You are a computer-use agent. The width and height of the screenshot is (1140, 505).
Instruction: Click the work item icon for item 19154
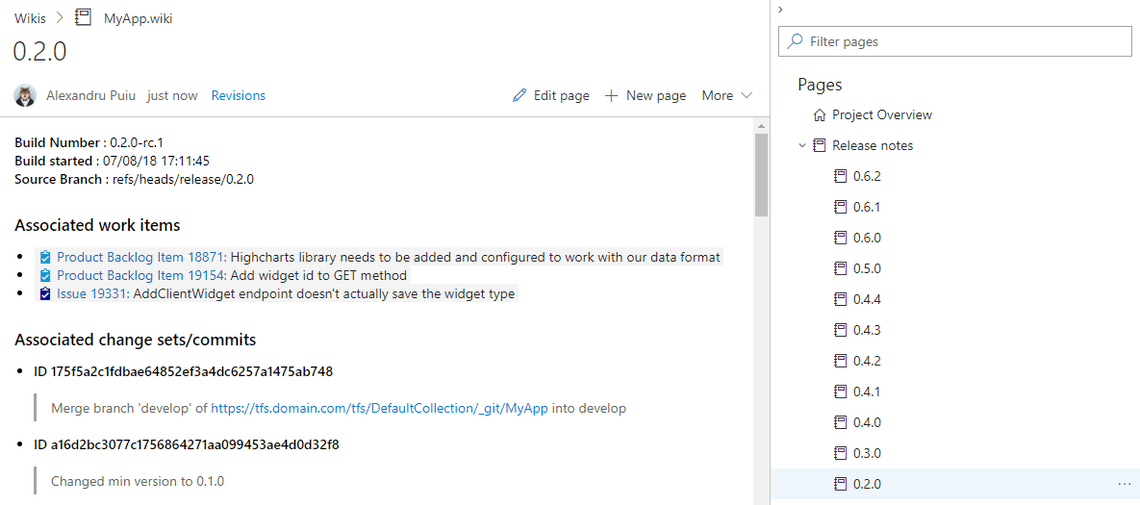click(x=45, y=275)
